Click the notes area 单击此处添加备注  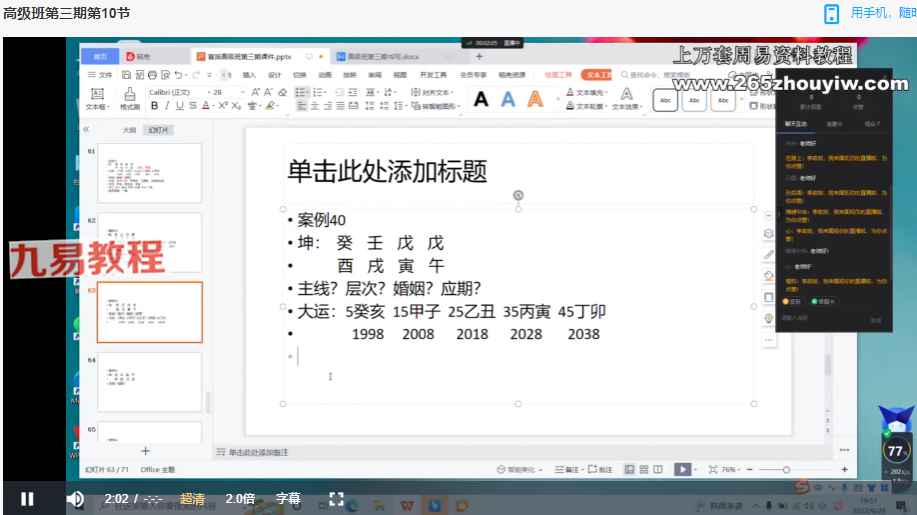click(x=260, y=452)
